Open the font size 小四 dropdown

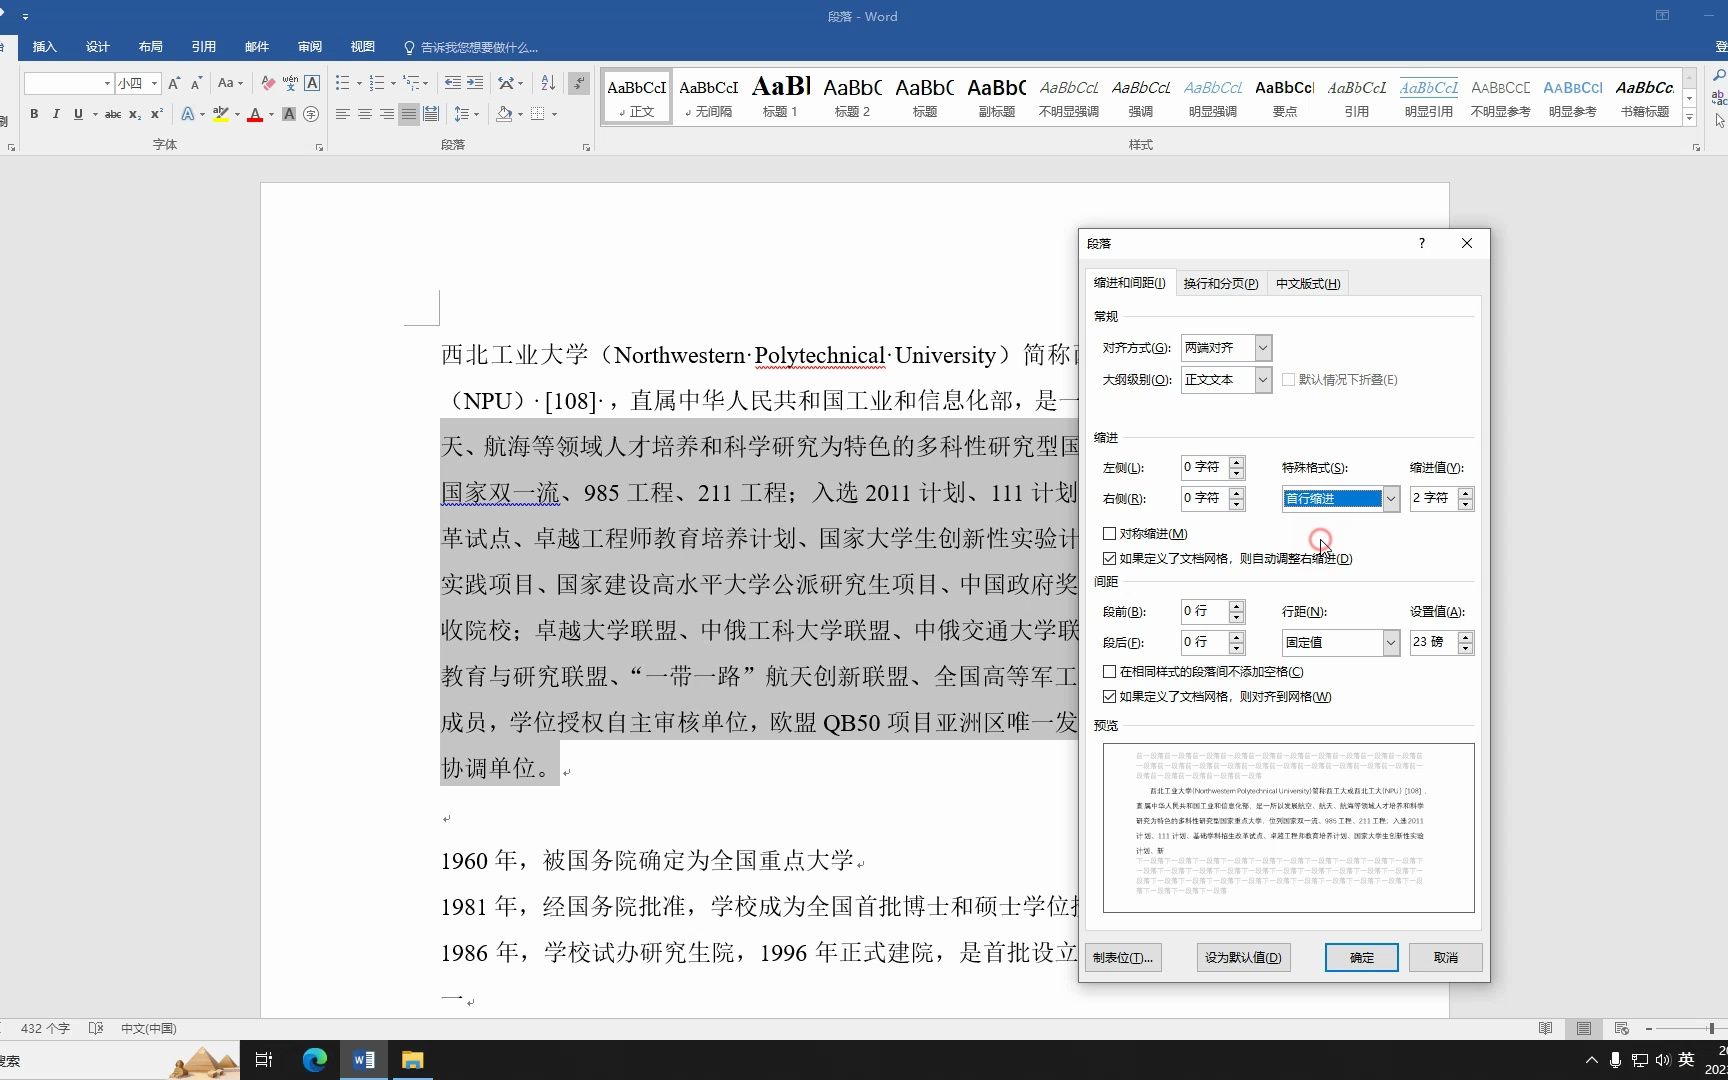(x=154, y=83)
